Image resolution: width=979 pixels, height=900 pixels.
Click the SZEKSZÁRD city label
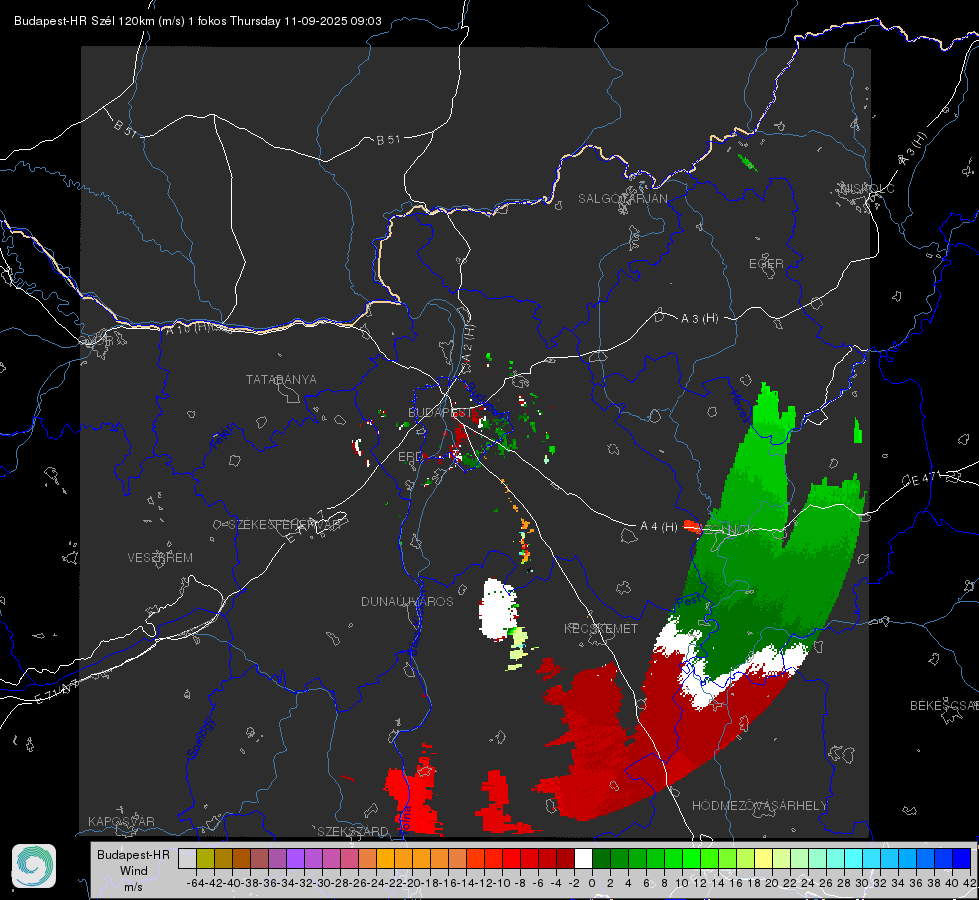pos(353,831)
